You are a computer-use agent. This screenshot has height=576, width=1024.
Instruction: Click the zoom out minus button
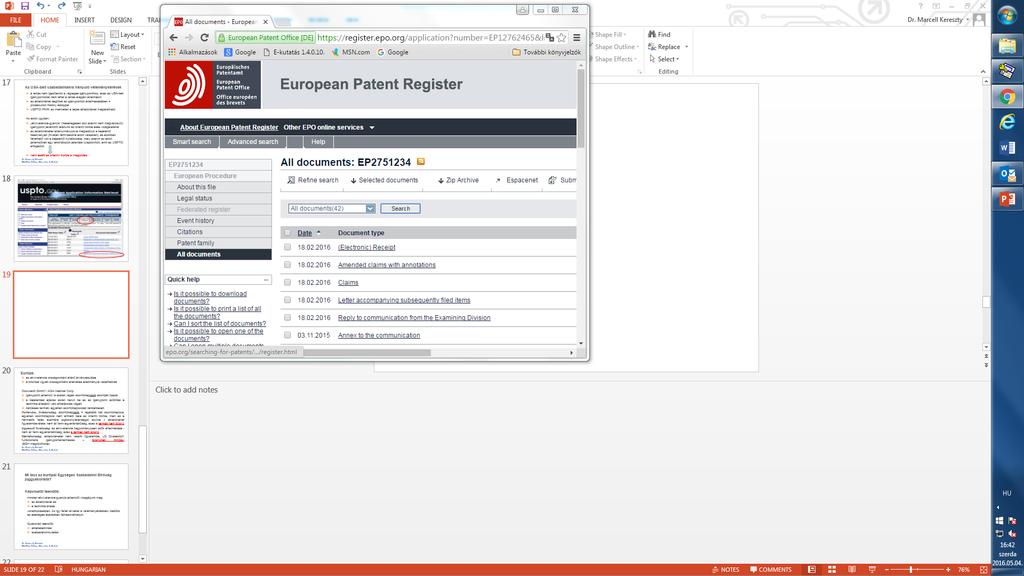pos(887,569)
